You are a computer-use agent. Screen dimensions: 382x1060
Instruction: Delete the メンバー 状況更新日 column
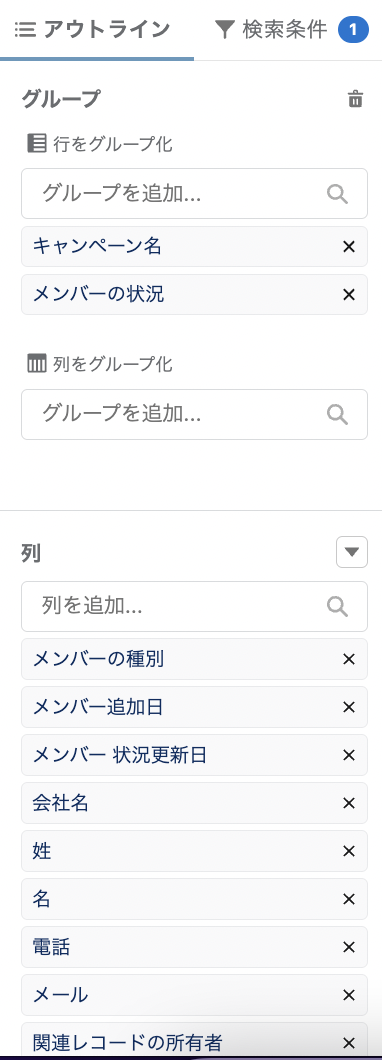pos(349,755)
